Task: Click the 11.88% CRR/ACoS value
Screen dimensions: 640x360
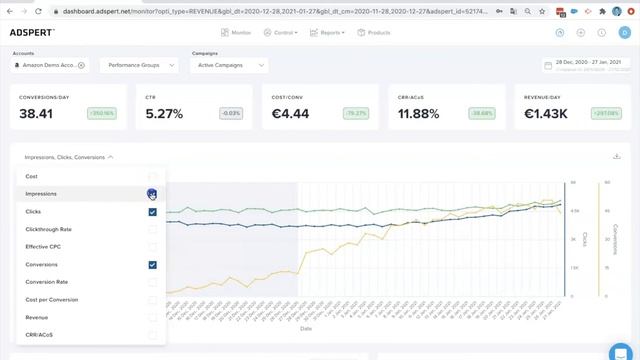Action: 418,114
